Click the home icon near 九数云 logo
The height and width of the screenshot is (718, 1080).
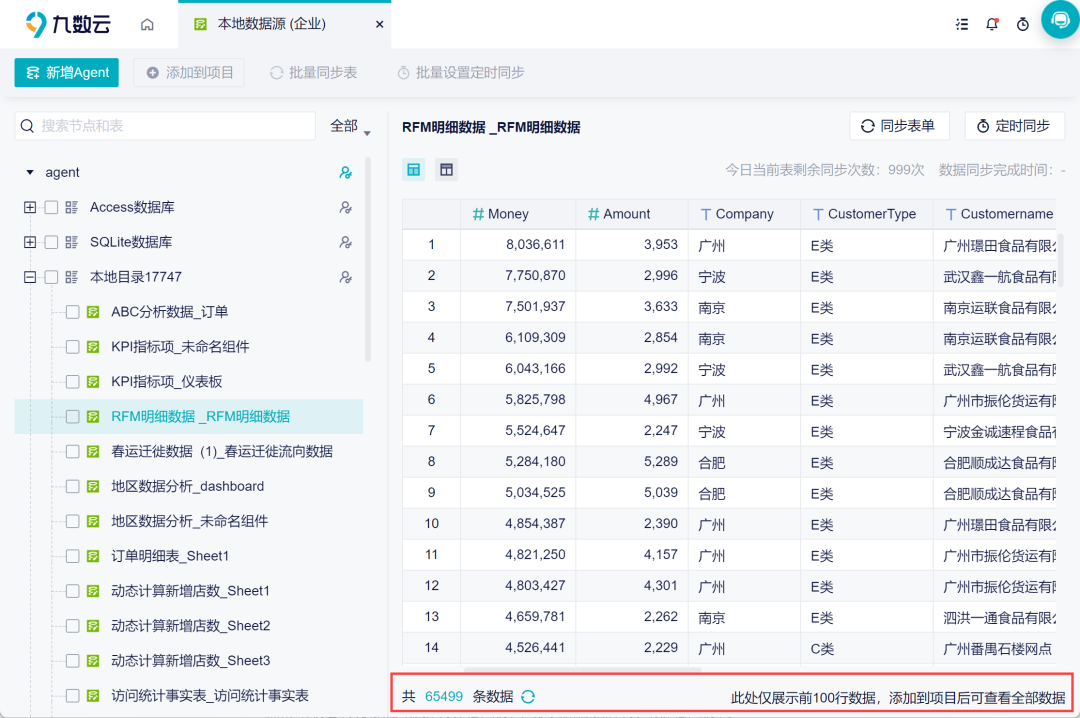[146, 24]
